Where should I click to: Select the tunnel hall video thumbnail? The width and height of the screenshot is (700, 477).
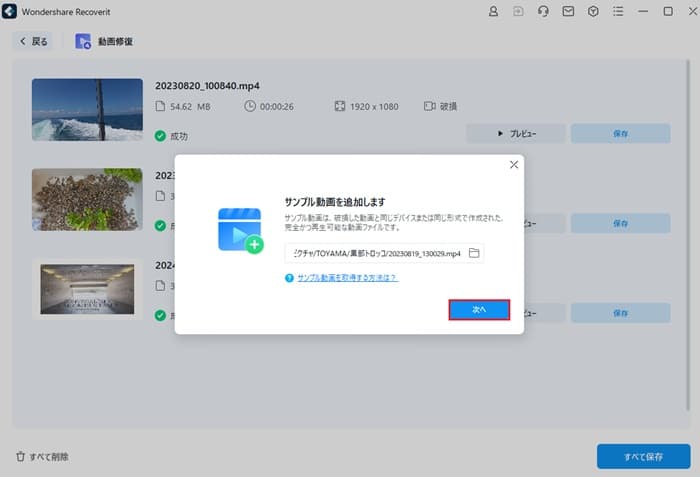pyautogui.click(x=88, y=289)
